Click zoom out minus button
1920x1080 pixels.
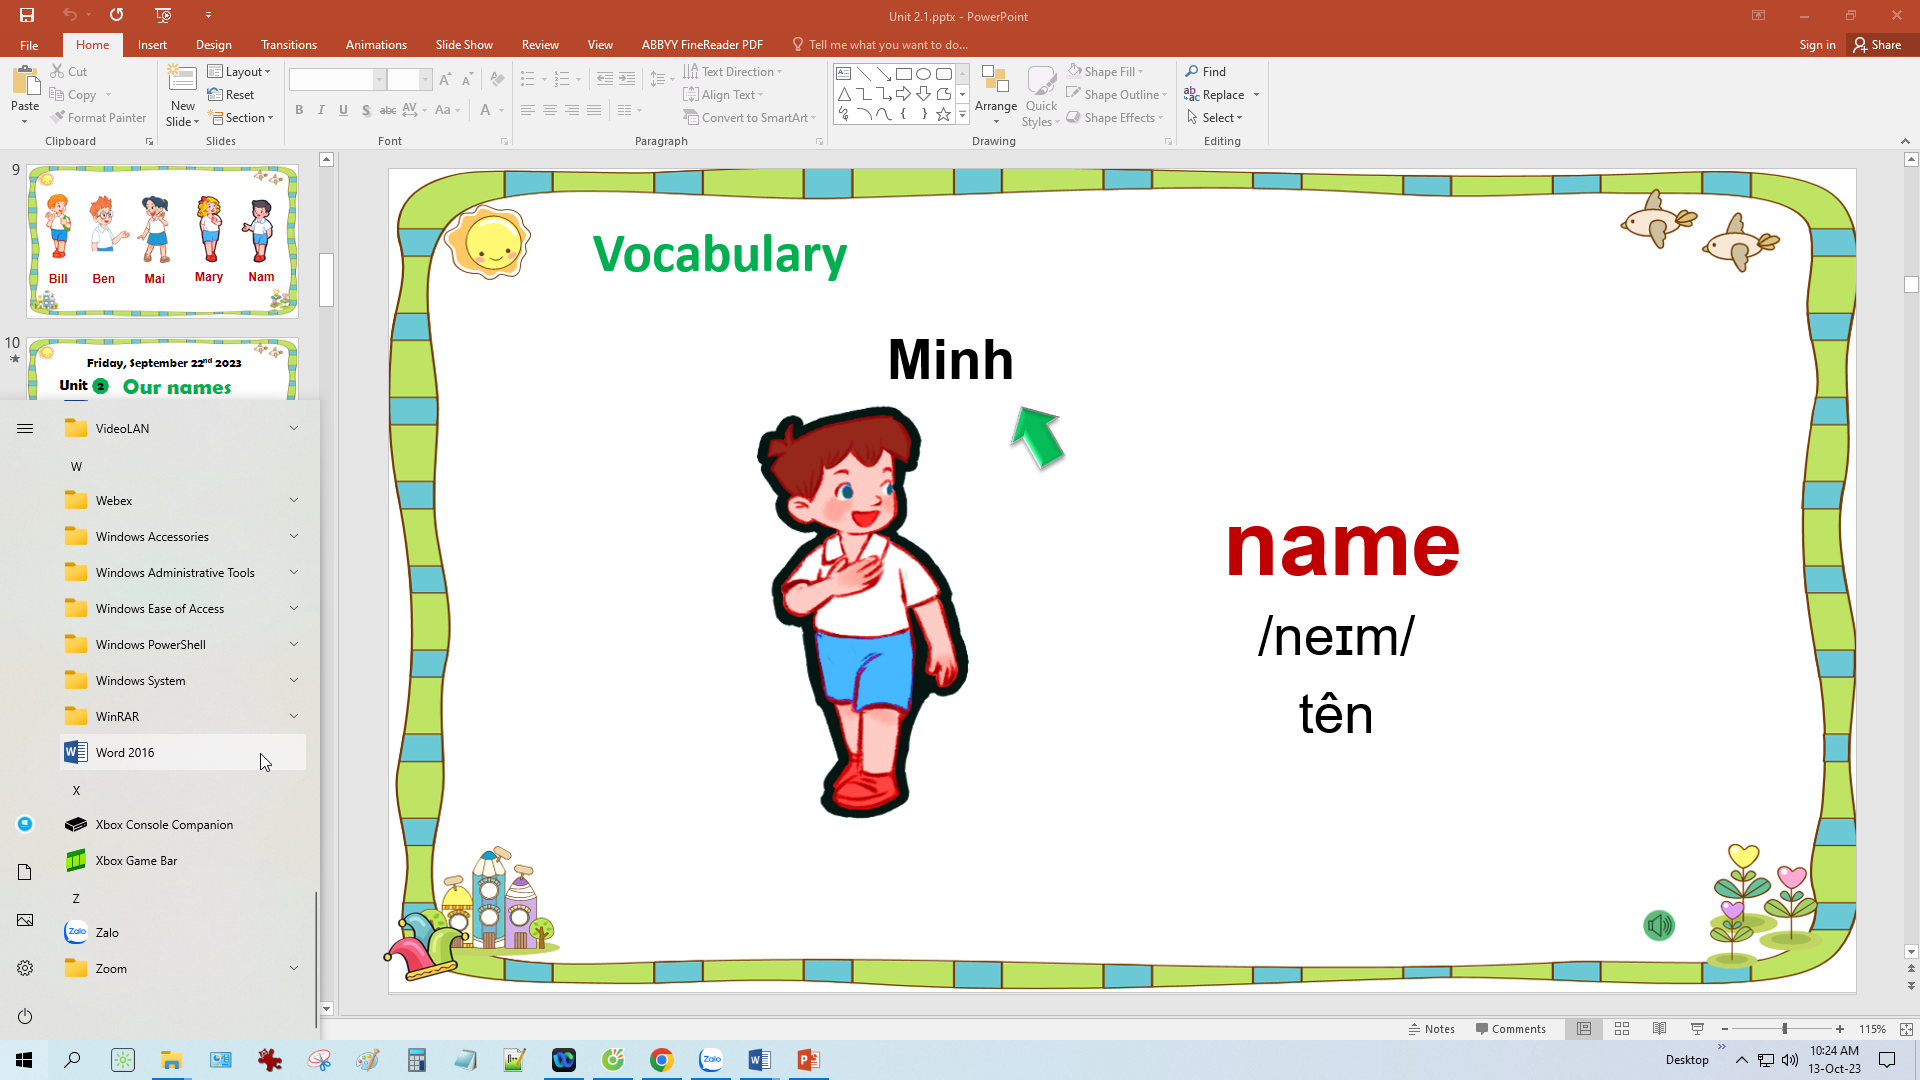tap(1725, 1029)
